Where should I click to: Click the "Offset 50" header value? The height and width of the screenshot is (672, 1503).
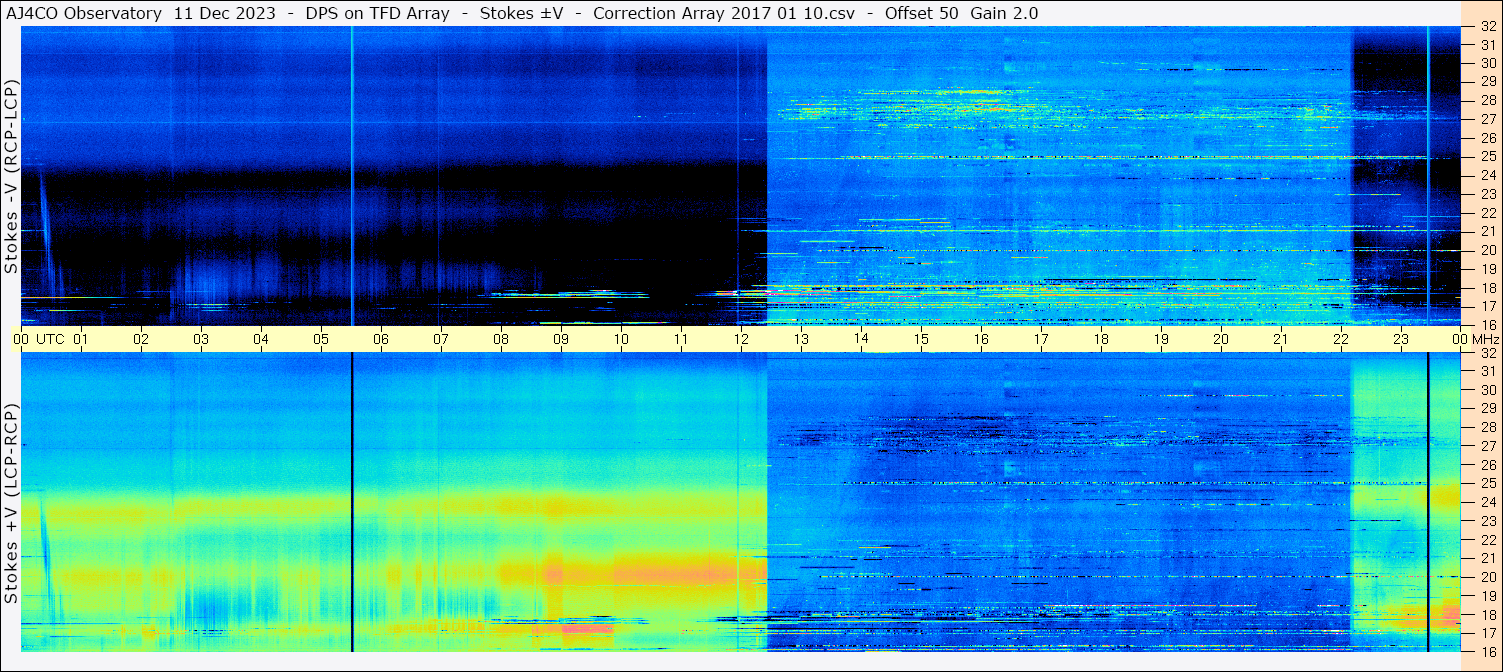point(922,13)
